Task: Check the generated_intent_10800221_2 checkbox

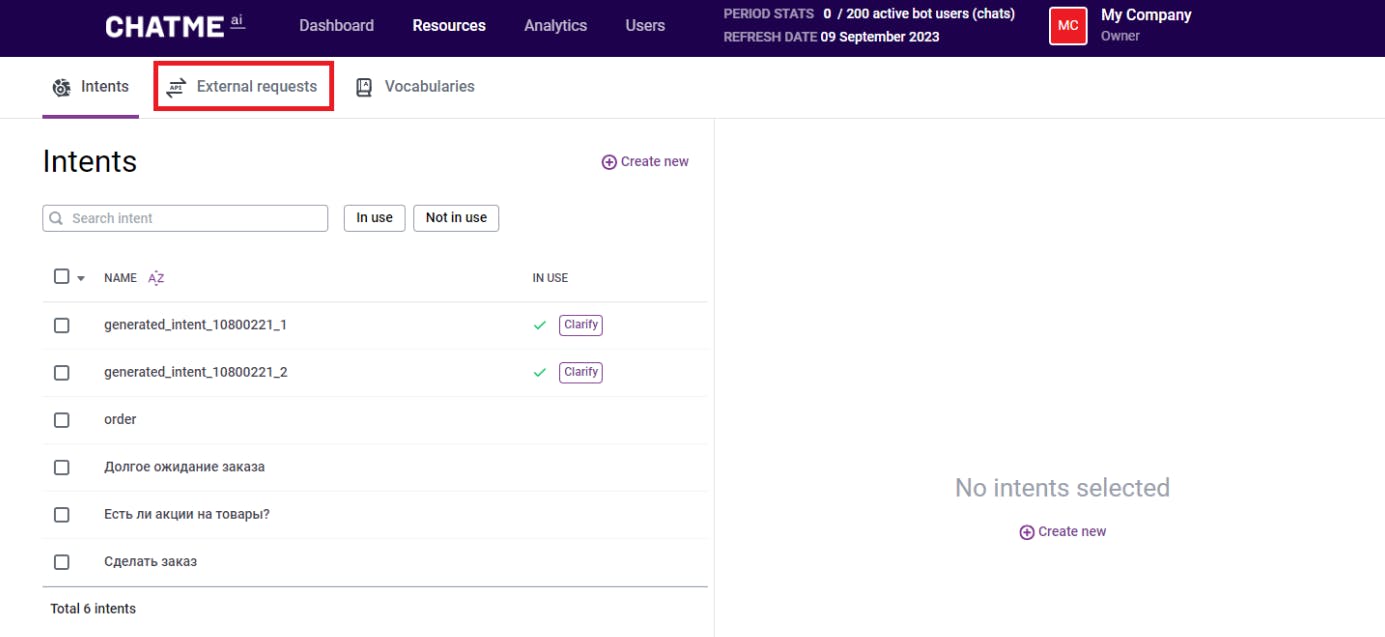Action: tap(61, 372)
